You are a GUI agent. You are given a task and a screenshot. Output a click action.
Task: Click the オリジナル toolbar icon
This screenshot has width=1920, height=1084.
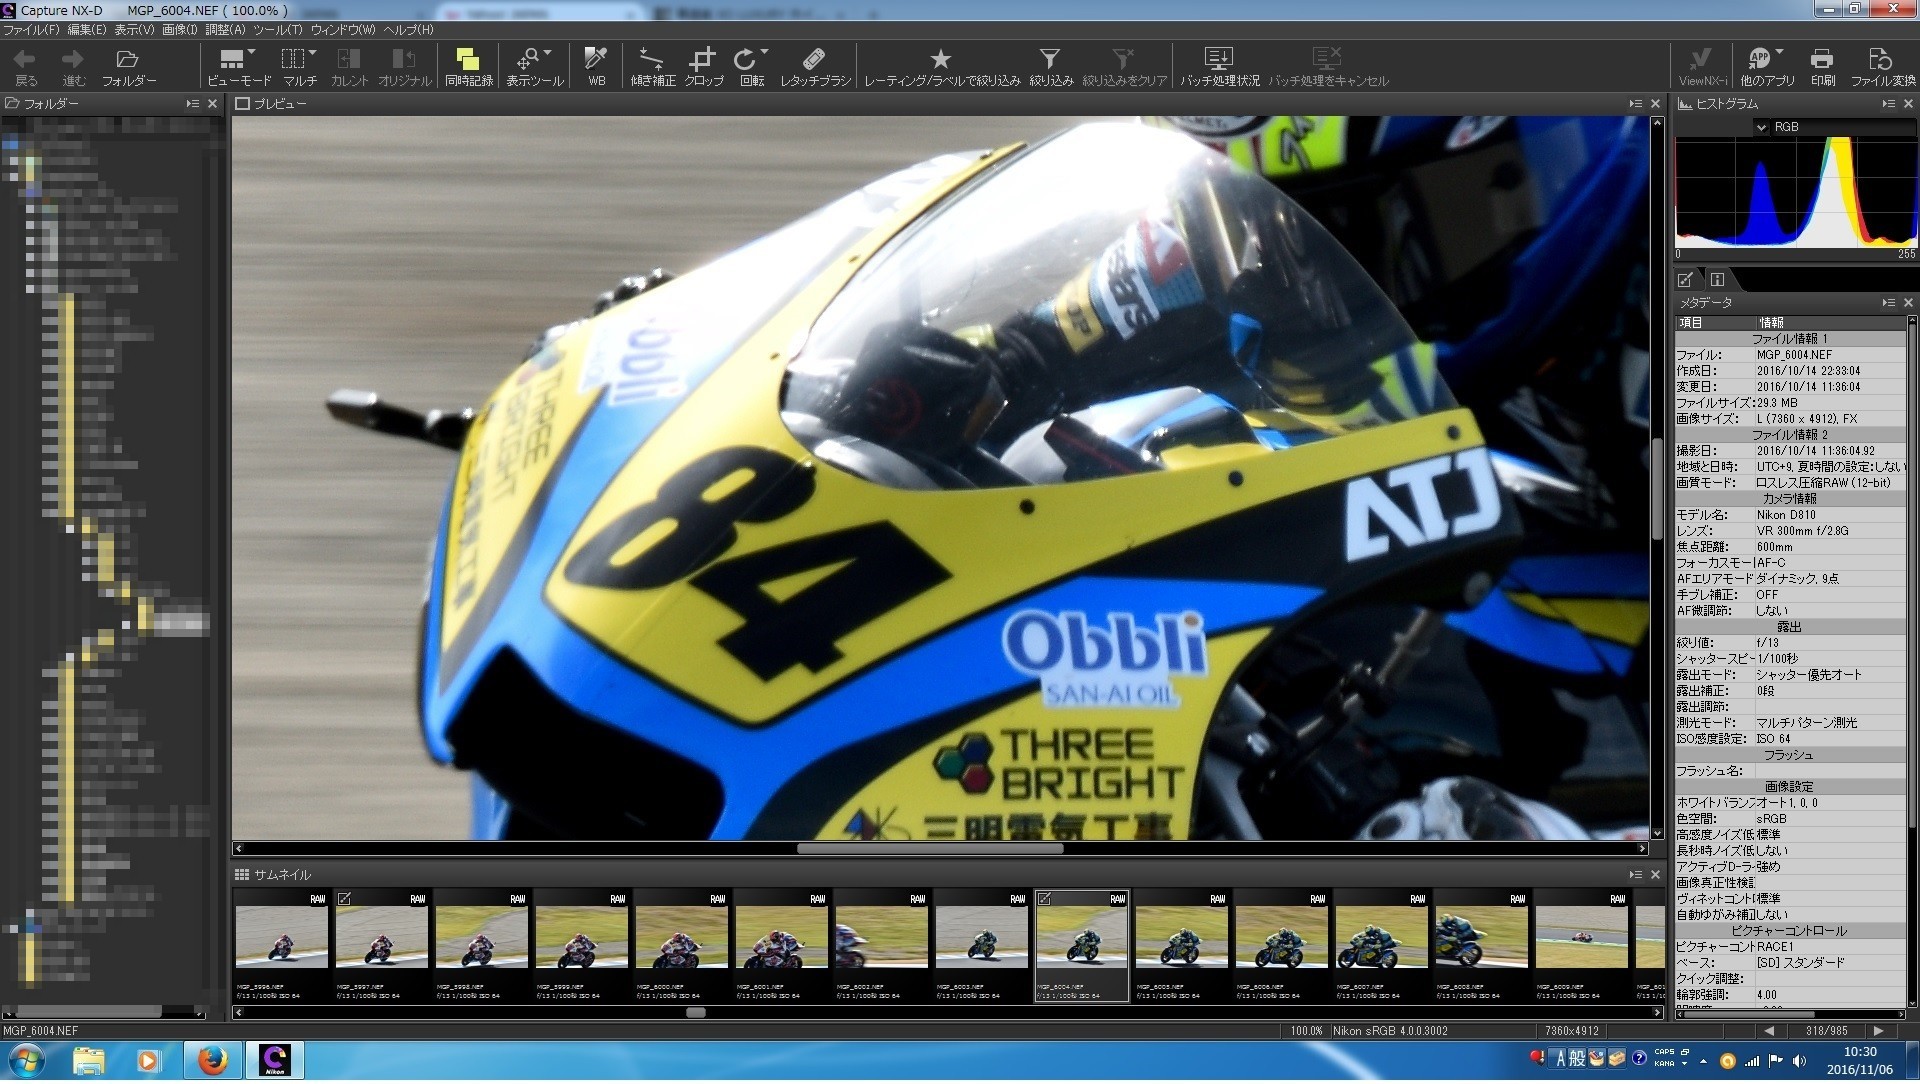[x=404, y=60]
